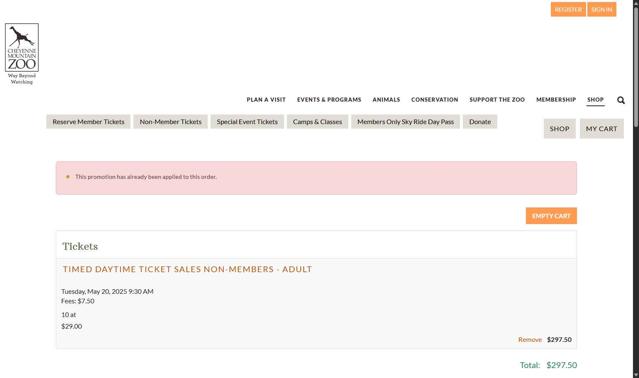Open the Camps & Classes tab
Image resolution: width=639 pixels, height=378 pixels.
tap(317, 122)
